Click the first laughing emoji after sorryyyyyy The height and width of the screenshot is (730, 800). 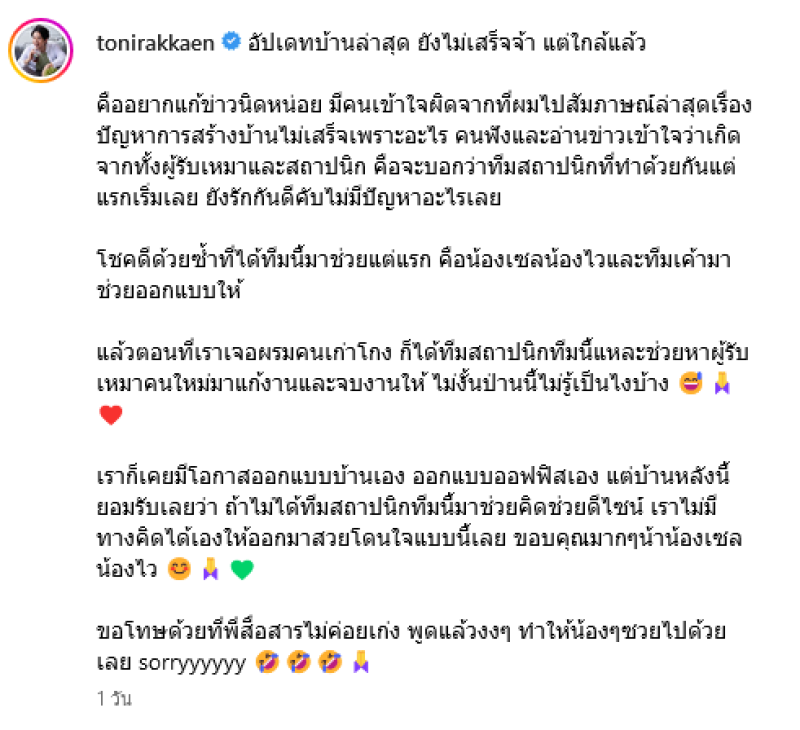coord(267,662)
